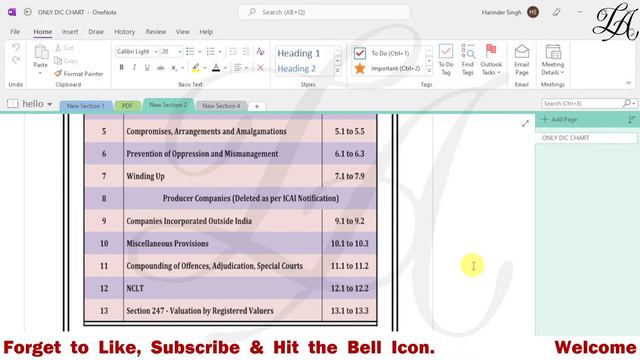
Task: Open highlight color dropdown arrow
Action: [204, 68]
